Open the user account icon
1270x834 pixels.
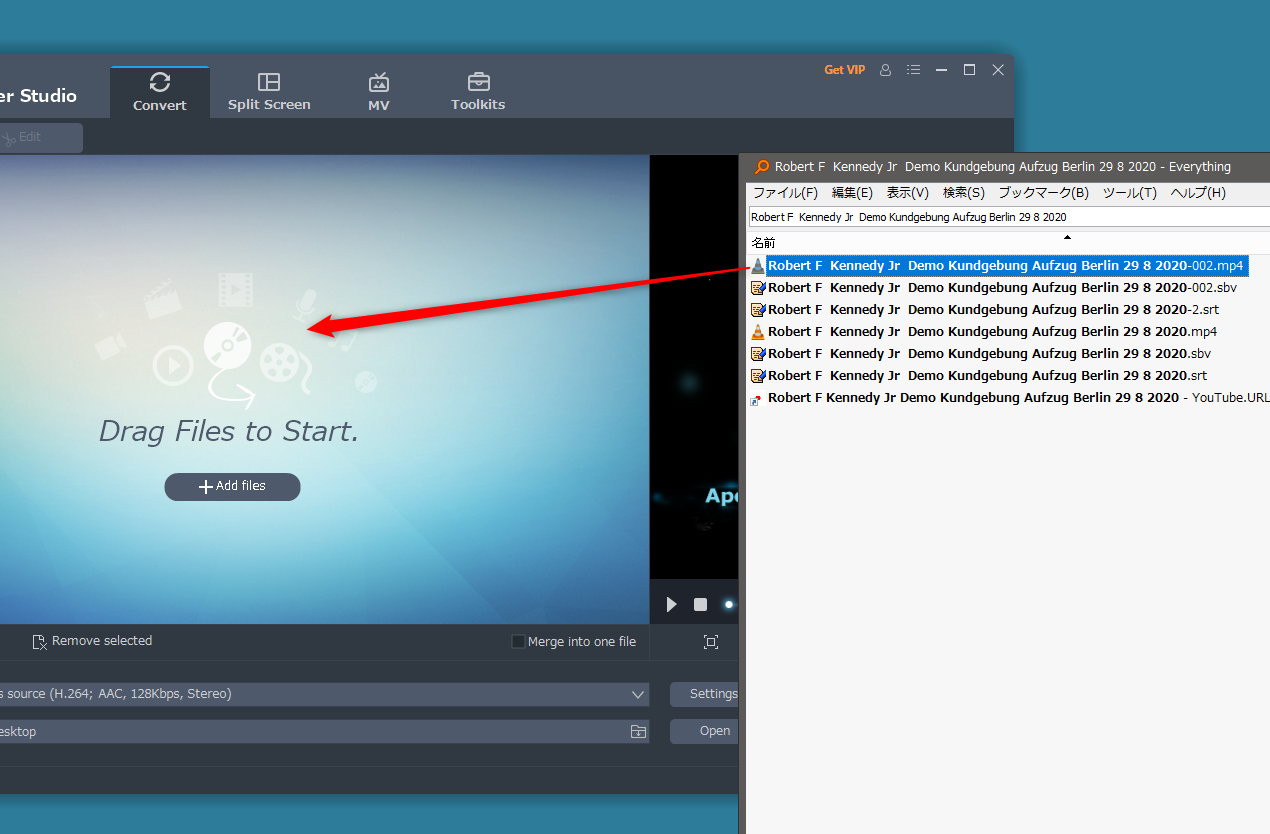pos(885,70)
